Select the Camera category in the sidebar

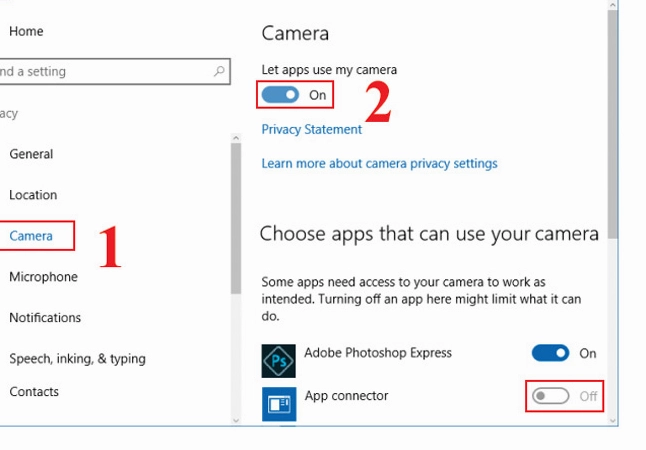[30, 236]
